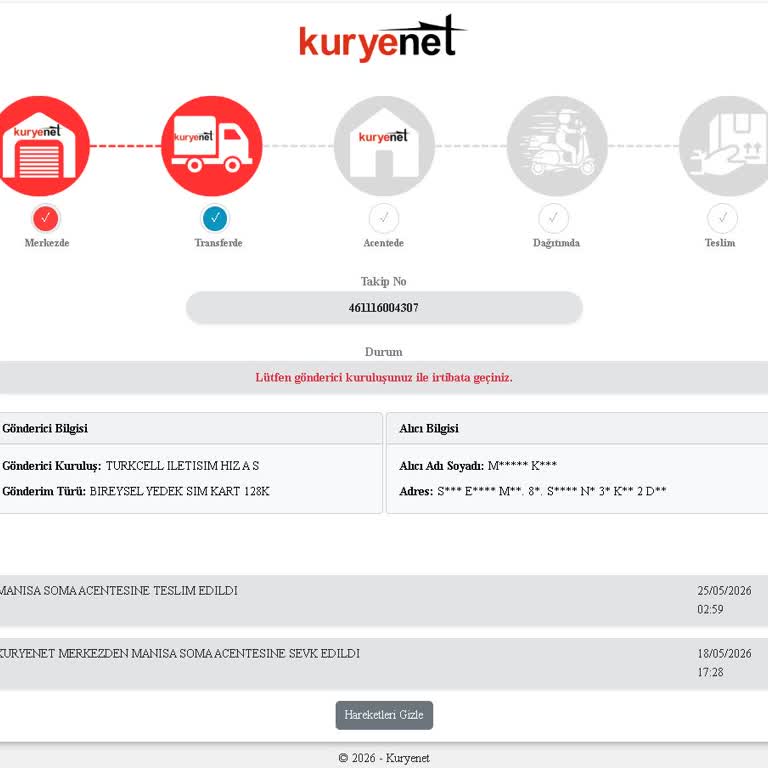The width and height of the screenshot is (768, 768).
Task: Click the Takip No label
Action: [384, 282]
